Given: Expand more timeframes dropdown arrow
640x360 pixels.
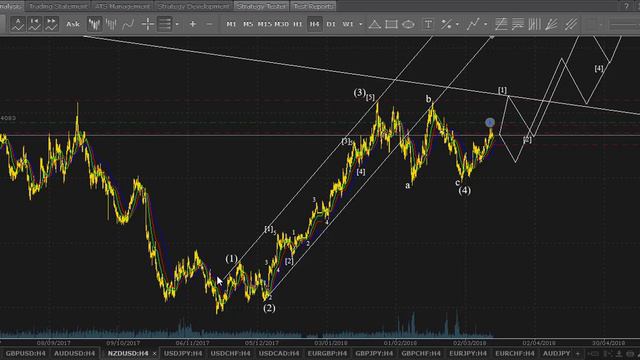Looking at the screenshot, I should [x=360, y=24].
